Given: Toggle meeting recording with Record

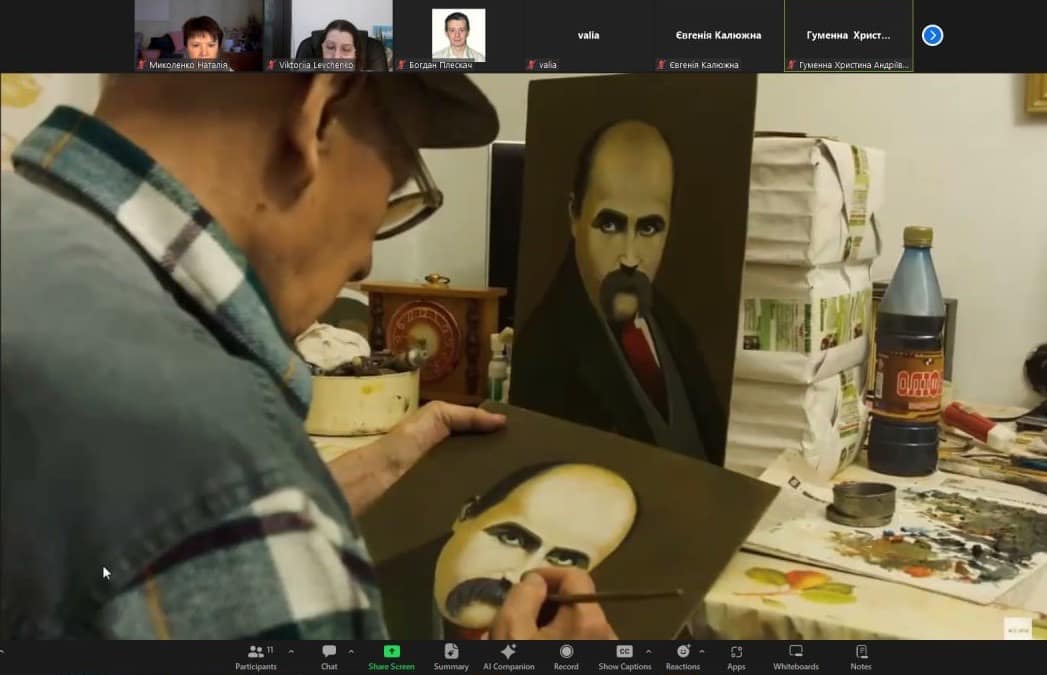Looking at the screenshot, I should tap(566, 656).
